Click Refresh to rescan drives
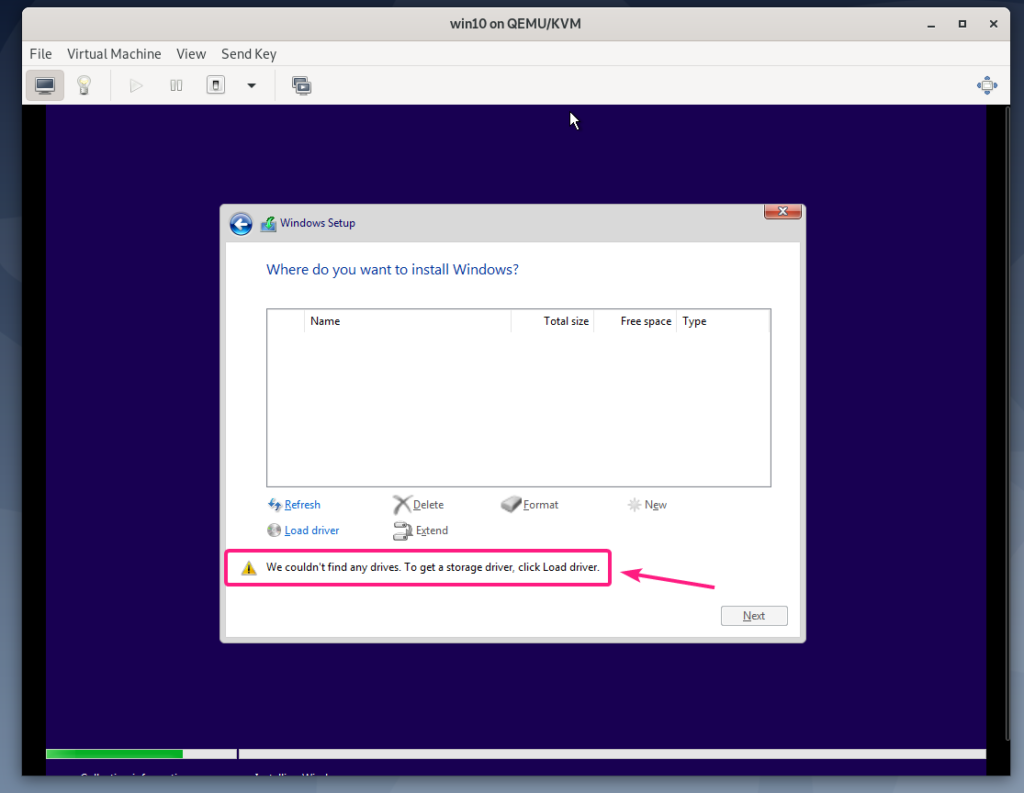This screenshot has width=1024, height=793. (301, 505)
